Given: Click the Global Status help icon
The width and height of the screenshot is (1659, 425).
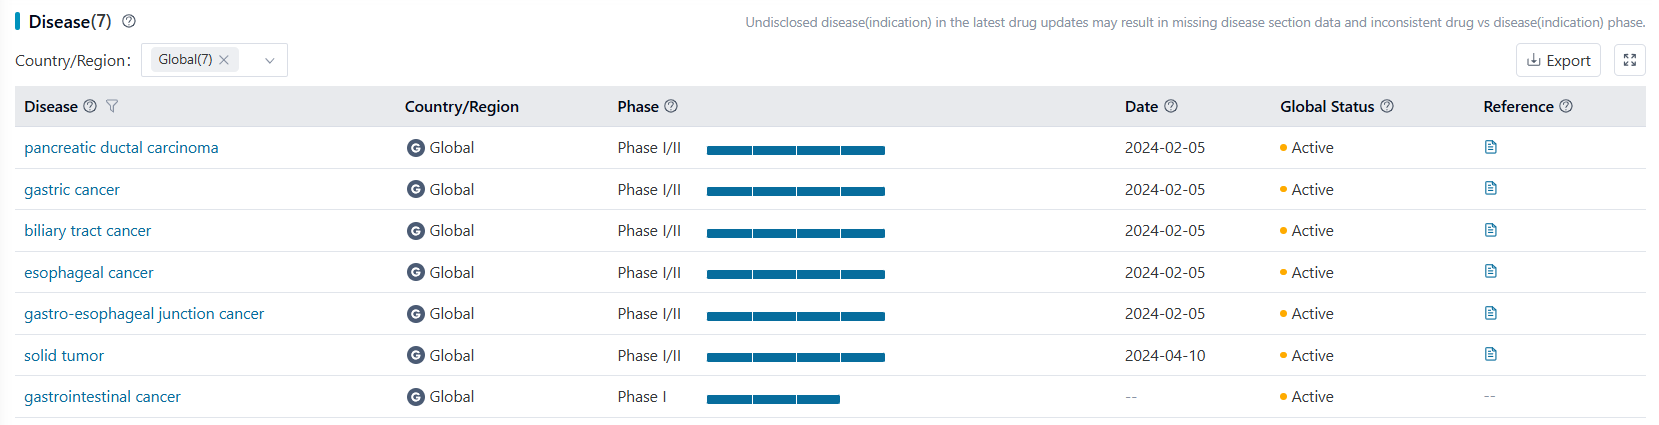Looking at the screenshot, I should pos(1386,106).
